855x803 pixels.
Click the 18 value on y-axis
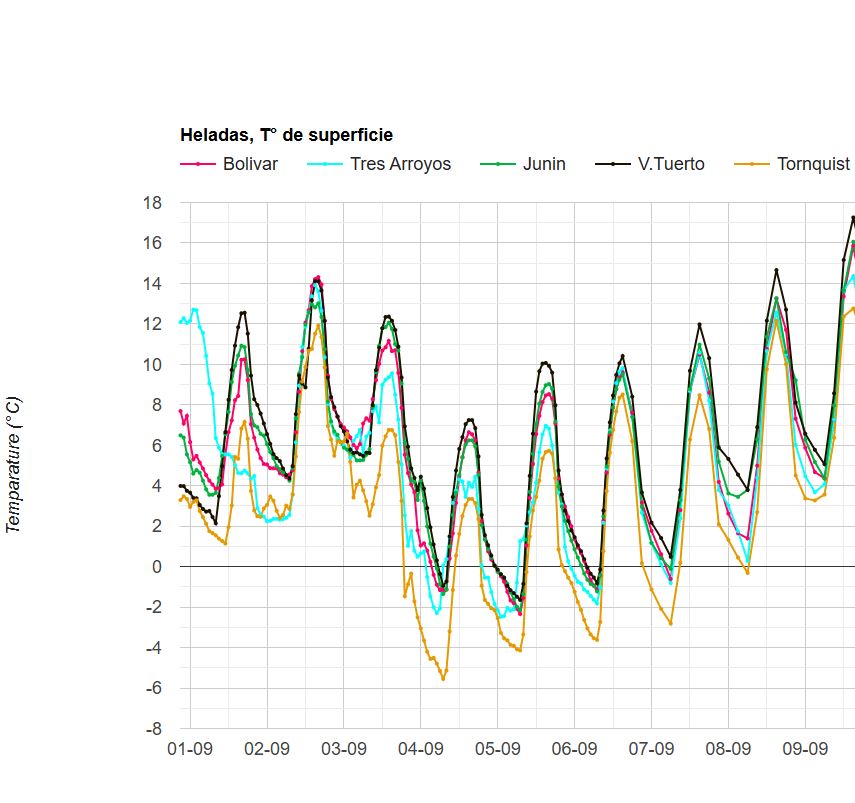coord(153,203)
